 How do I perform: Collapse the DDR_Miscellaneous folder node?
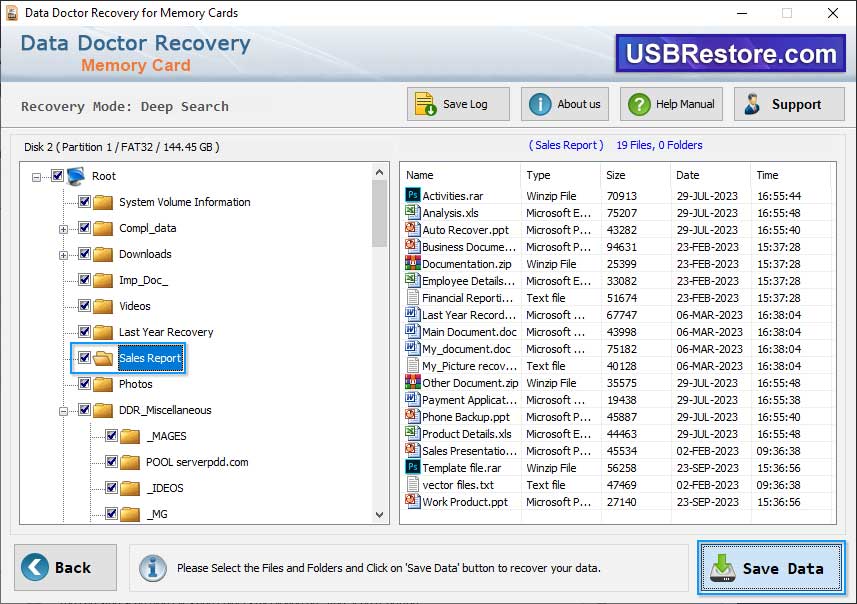[63, 411]
